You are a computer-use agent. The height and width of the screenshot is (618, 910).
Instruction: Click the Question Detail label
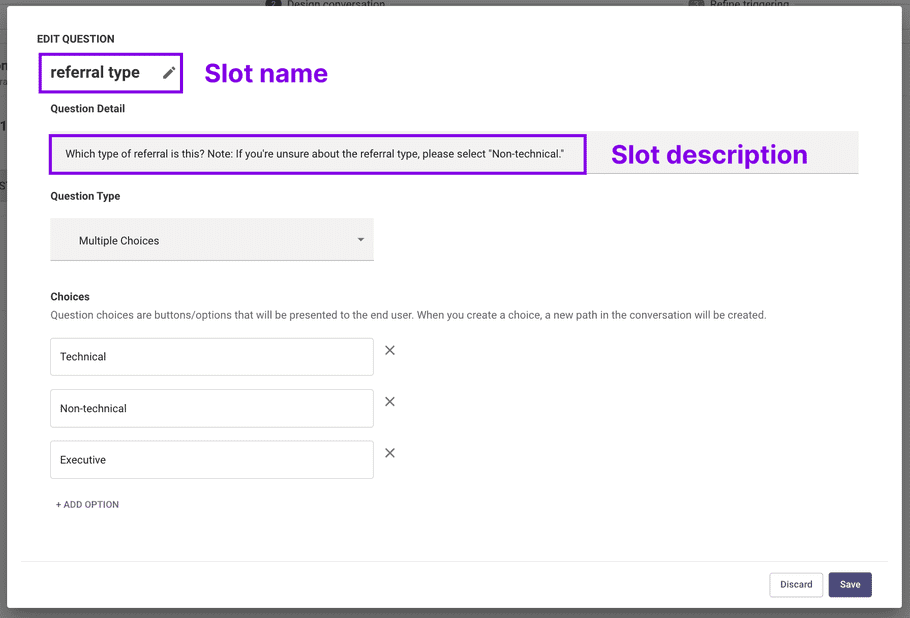pos(88,109)
